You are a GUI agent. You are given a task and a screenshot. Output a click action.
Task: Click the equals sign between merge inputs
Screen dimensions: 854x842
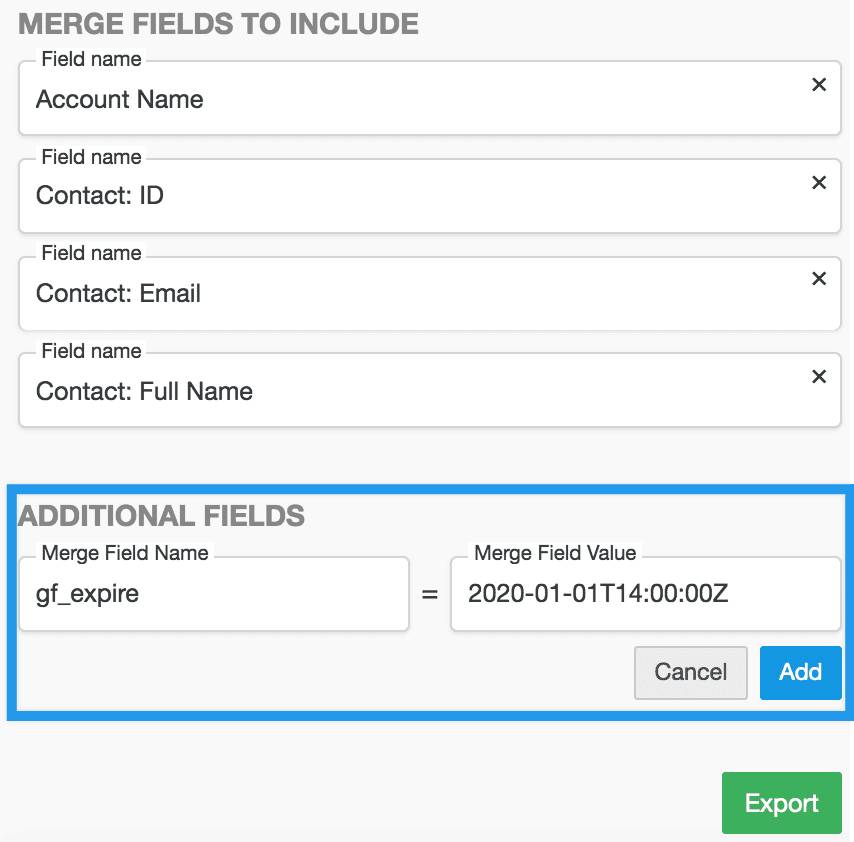click(430, 594)
